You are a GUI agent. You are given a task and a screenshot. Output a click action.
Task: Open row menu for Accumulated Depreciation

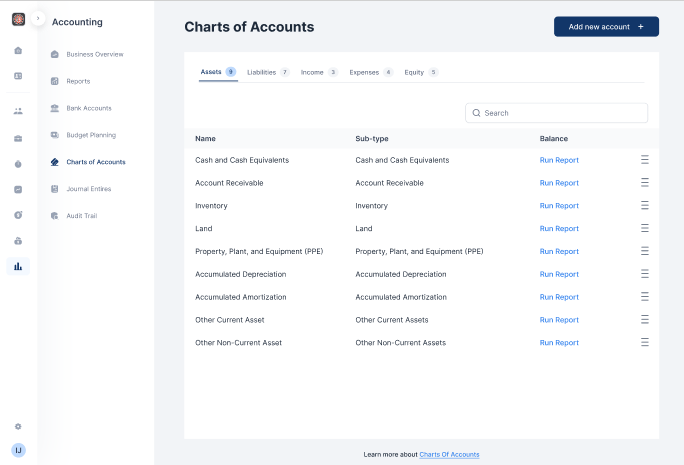click(x=645, y=274)
